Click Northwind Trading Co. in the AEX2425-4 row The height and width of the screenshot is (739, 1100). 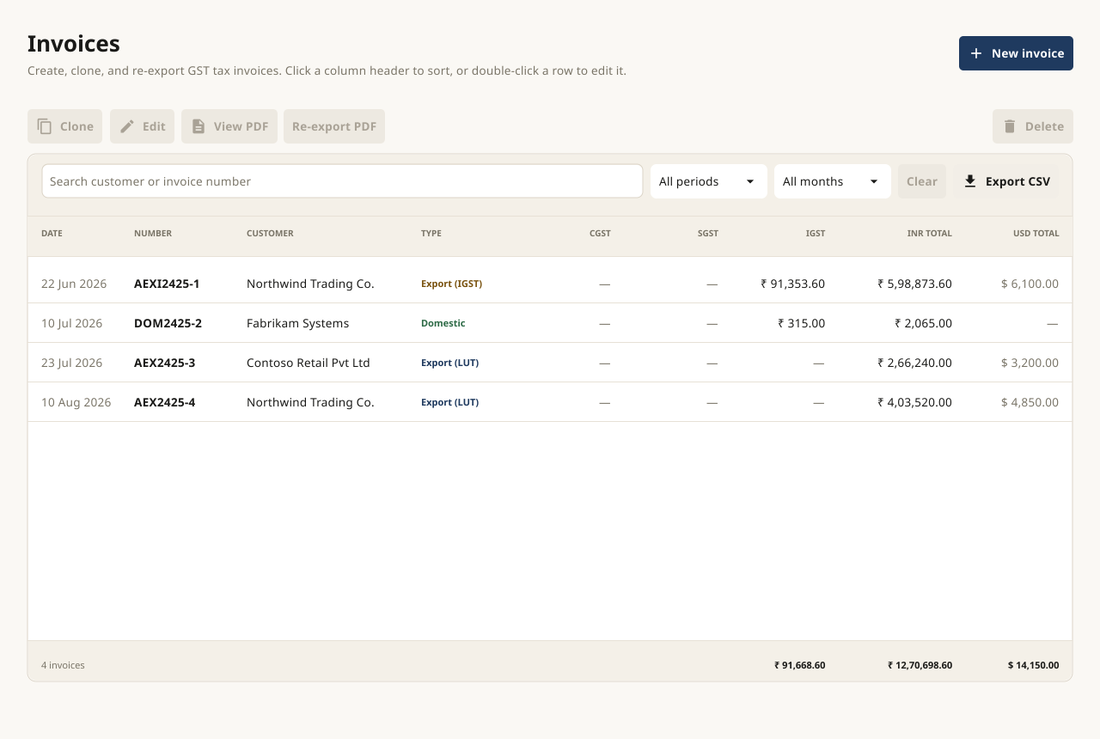click(x=310, y=402)
